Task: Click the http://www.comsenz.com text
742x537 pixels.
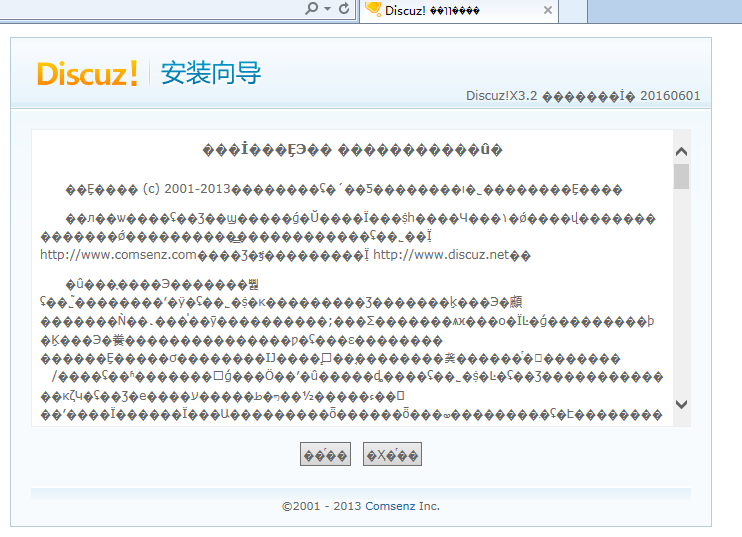Action: (118, 255)
